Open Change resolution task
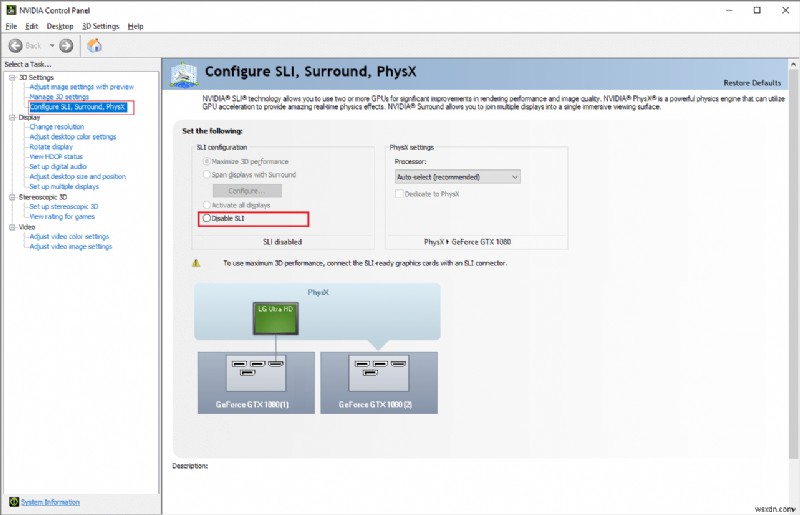The height and width of the screenshot is (515, 800). 57,127
